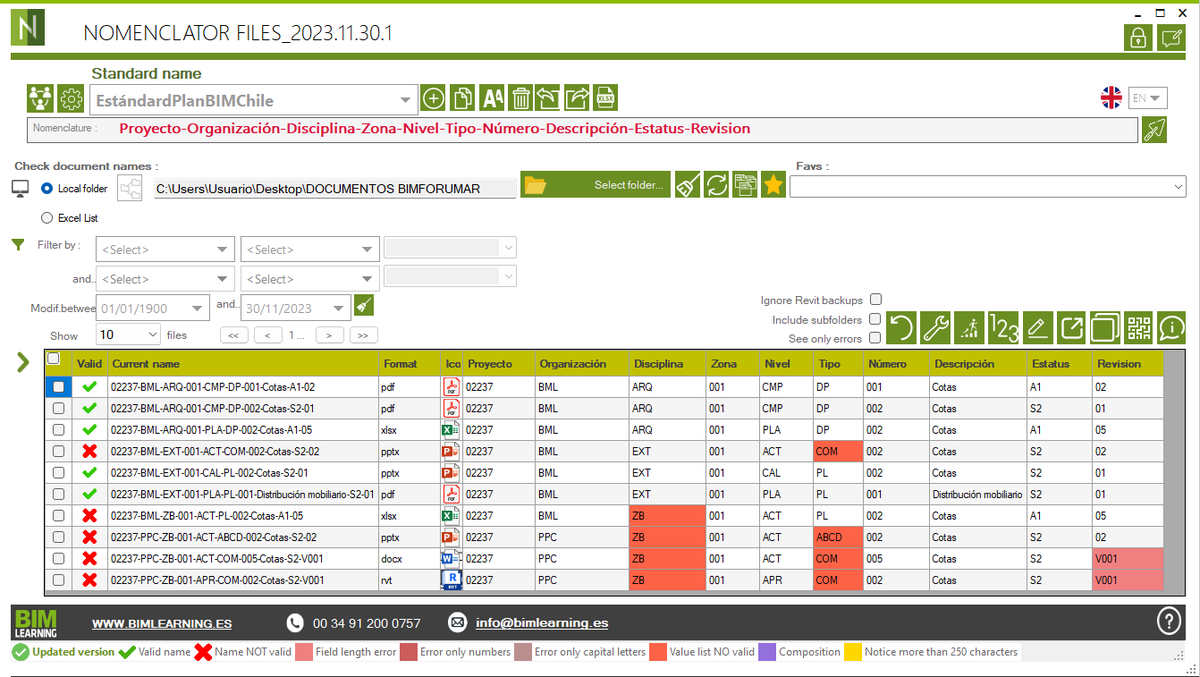Viewport: 1200px width, 677px height.
Task: Open the help question mark icon
Action: tap(1169, 621)
